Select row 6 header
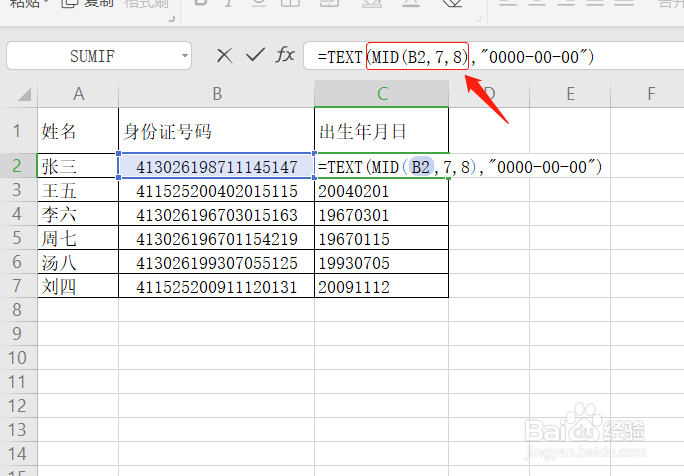The height and width of the screenshot is (476, 684). coord(17,262)
